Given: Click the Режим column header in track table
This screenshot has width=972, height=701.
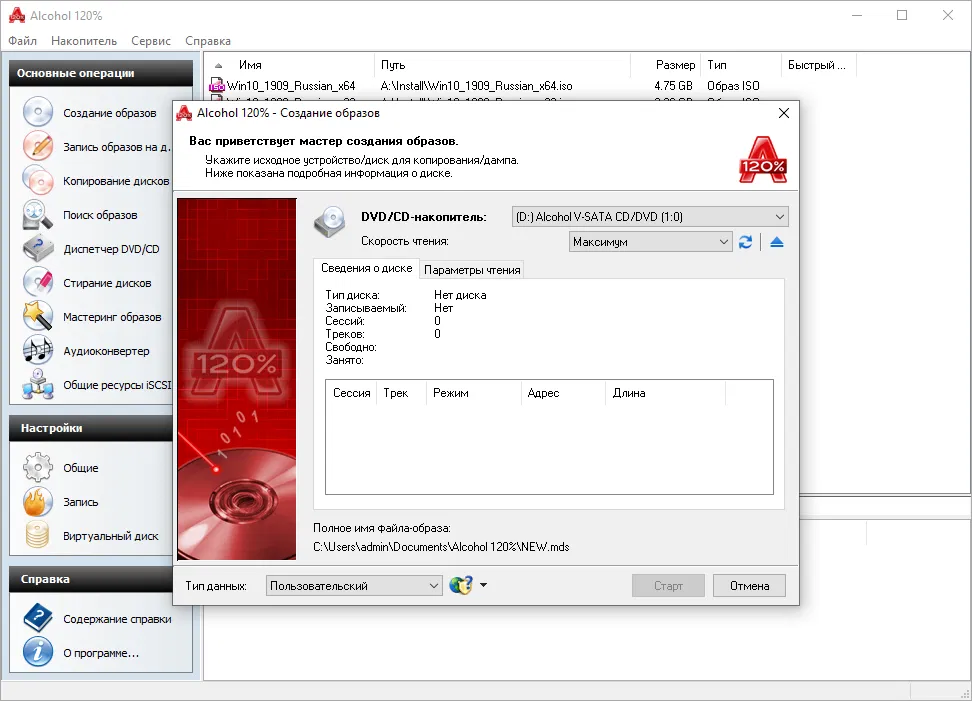Looking at the screenshot, I should [473, 393].
